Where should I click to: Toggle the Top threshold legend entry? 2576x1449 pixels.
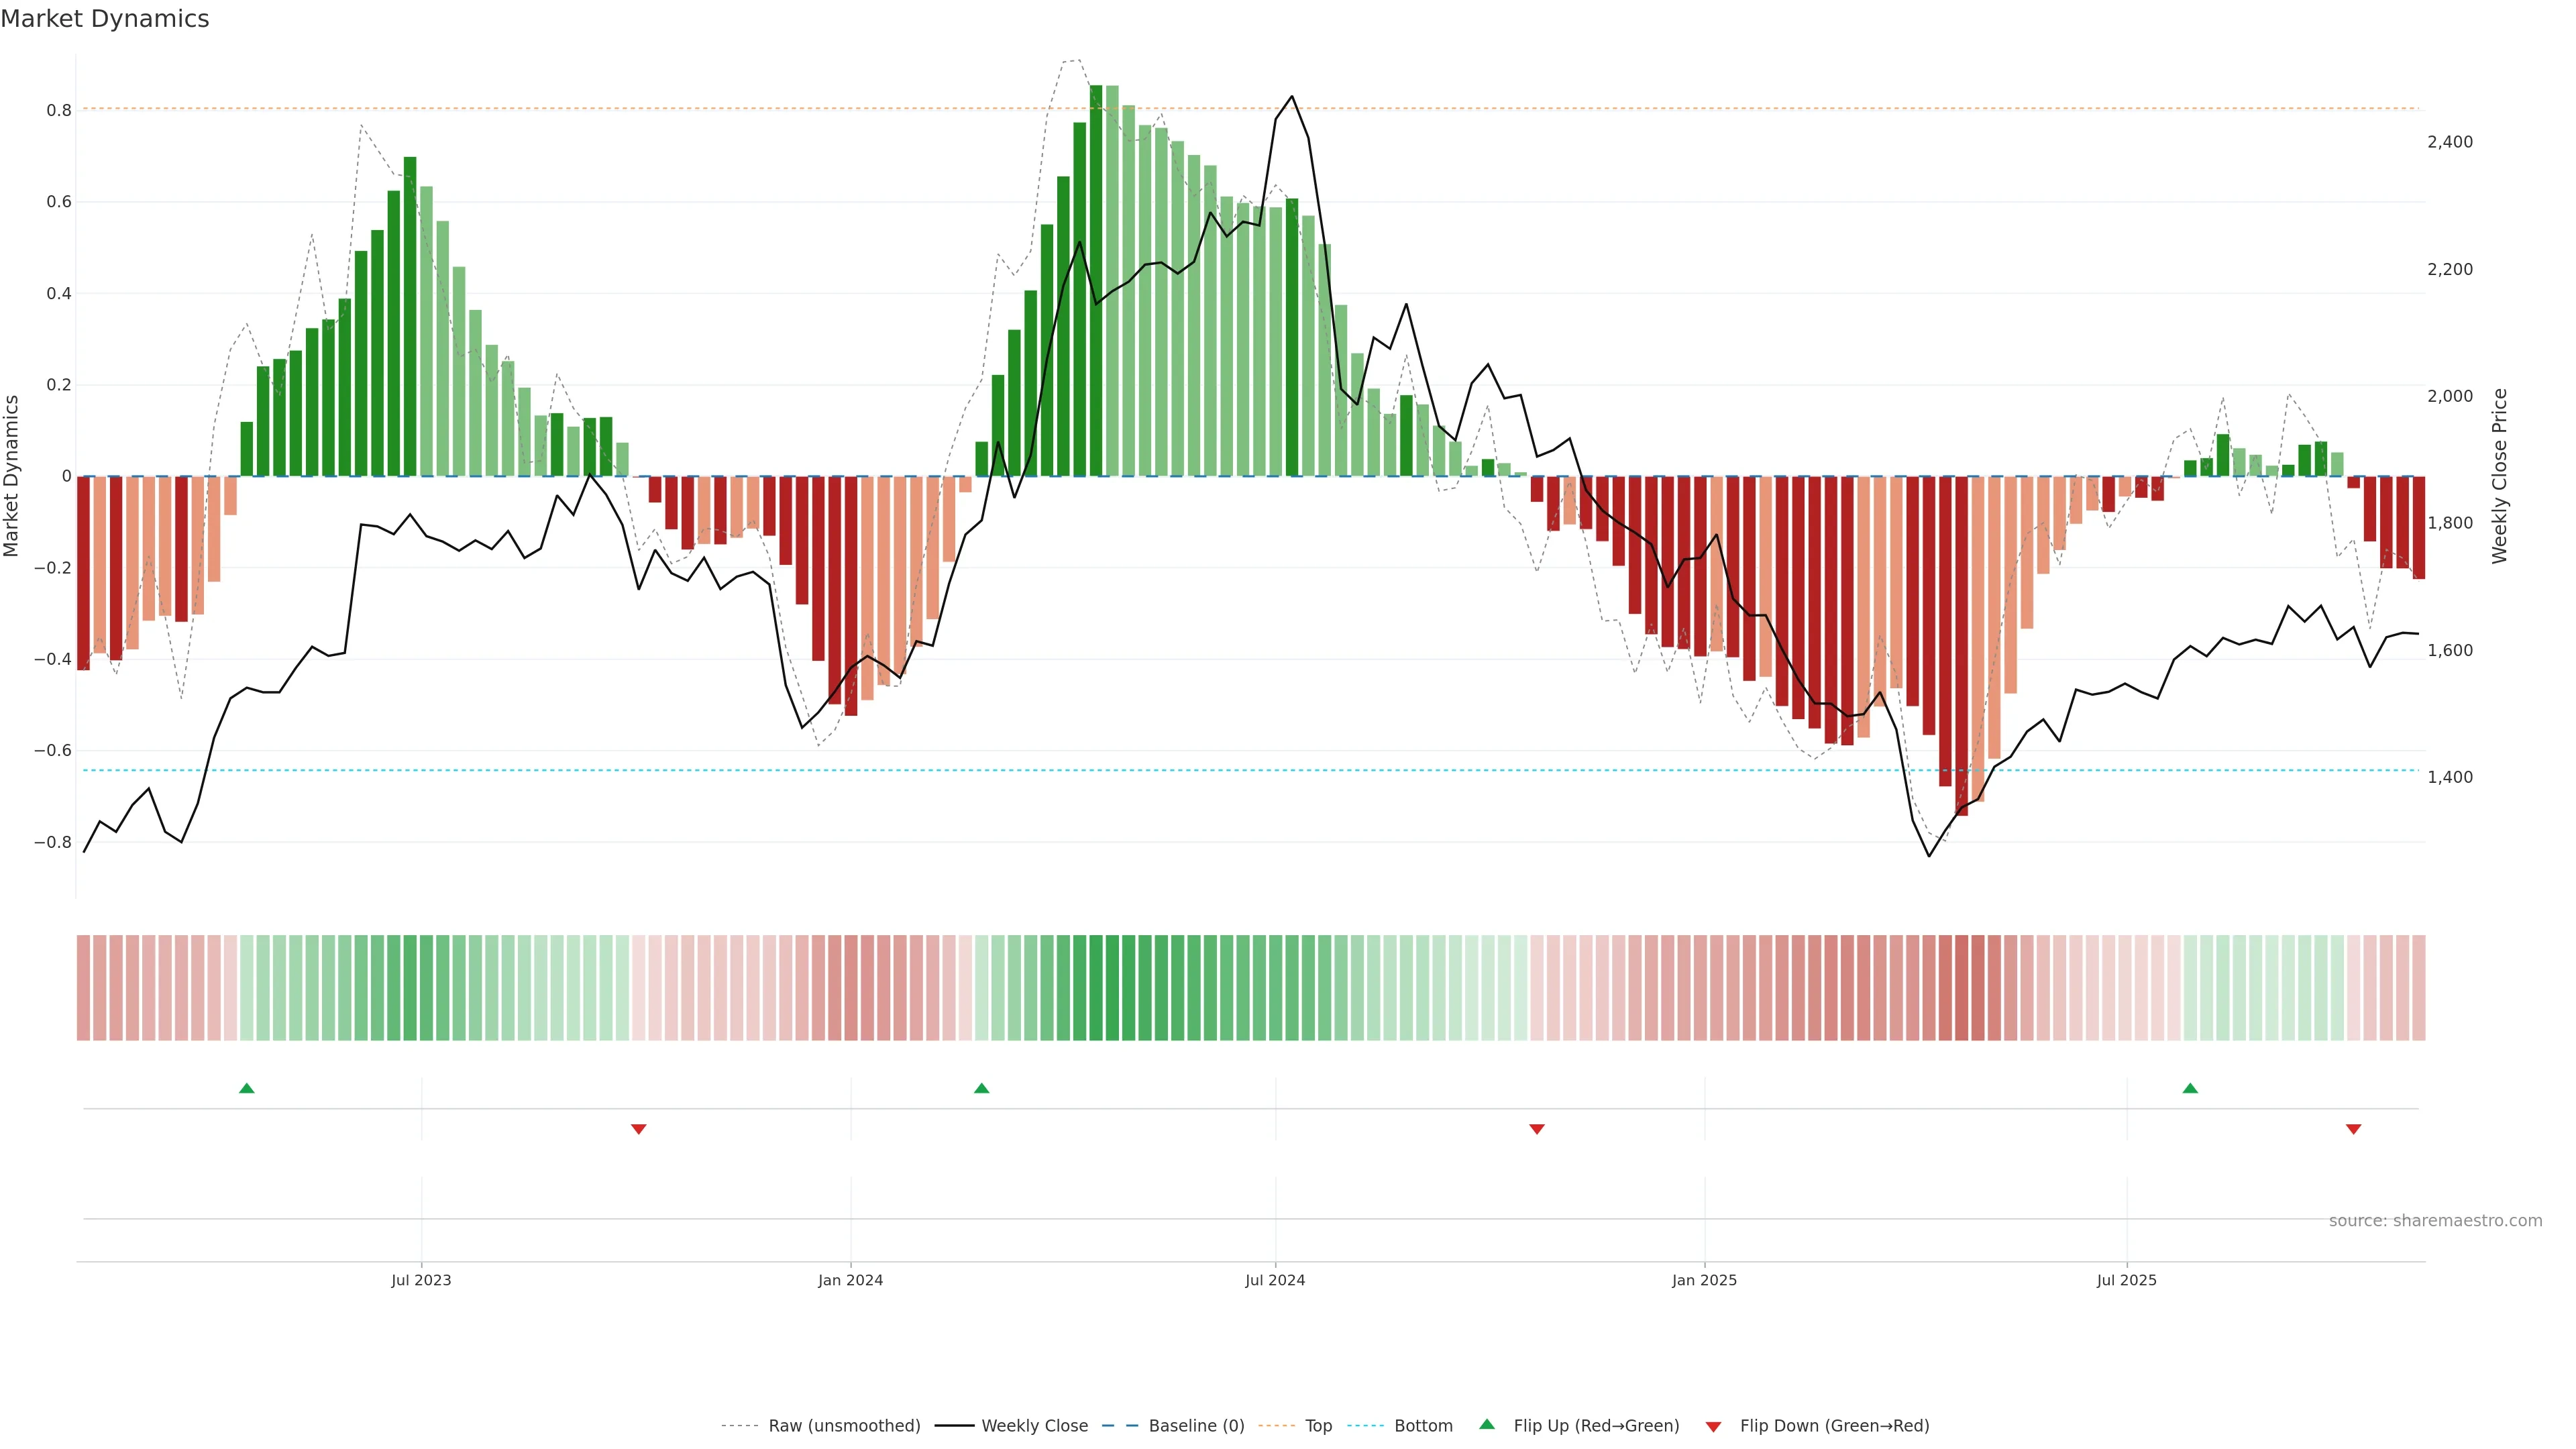pyautogui.click(x=1318, y=1425)
